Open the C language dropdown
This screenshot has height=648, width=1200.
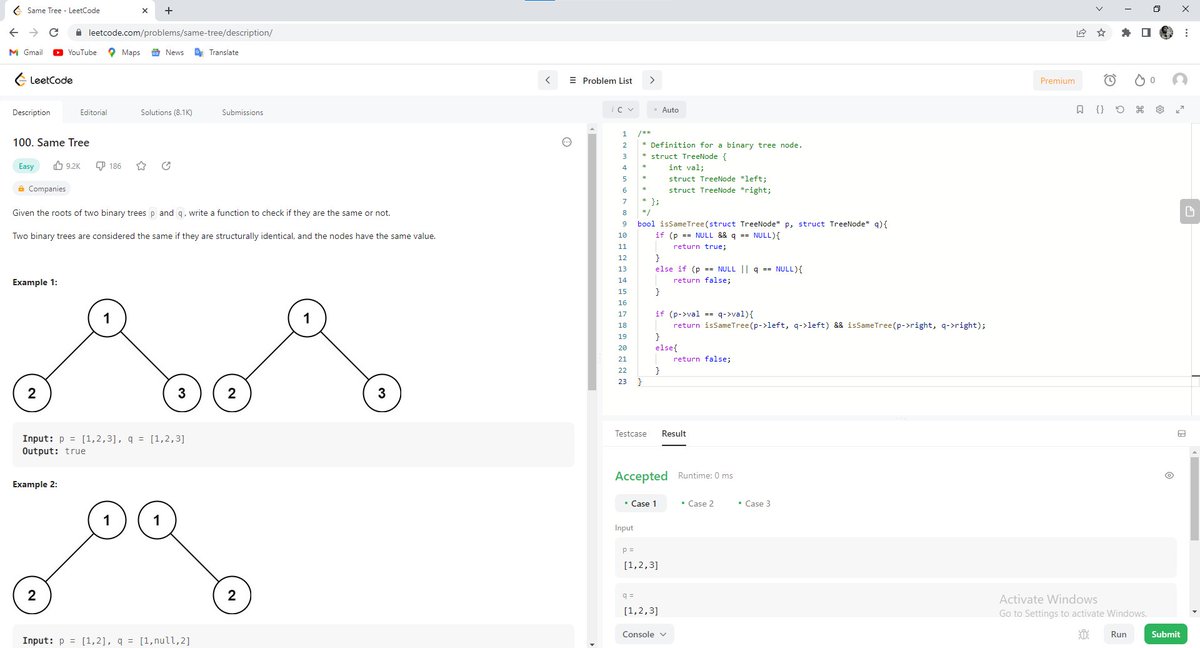tap(621, 109)
